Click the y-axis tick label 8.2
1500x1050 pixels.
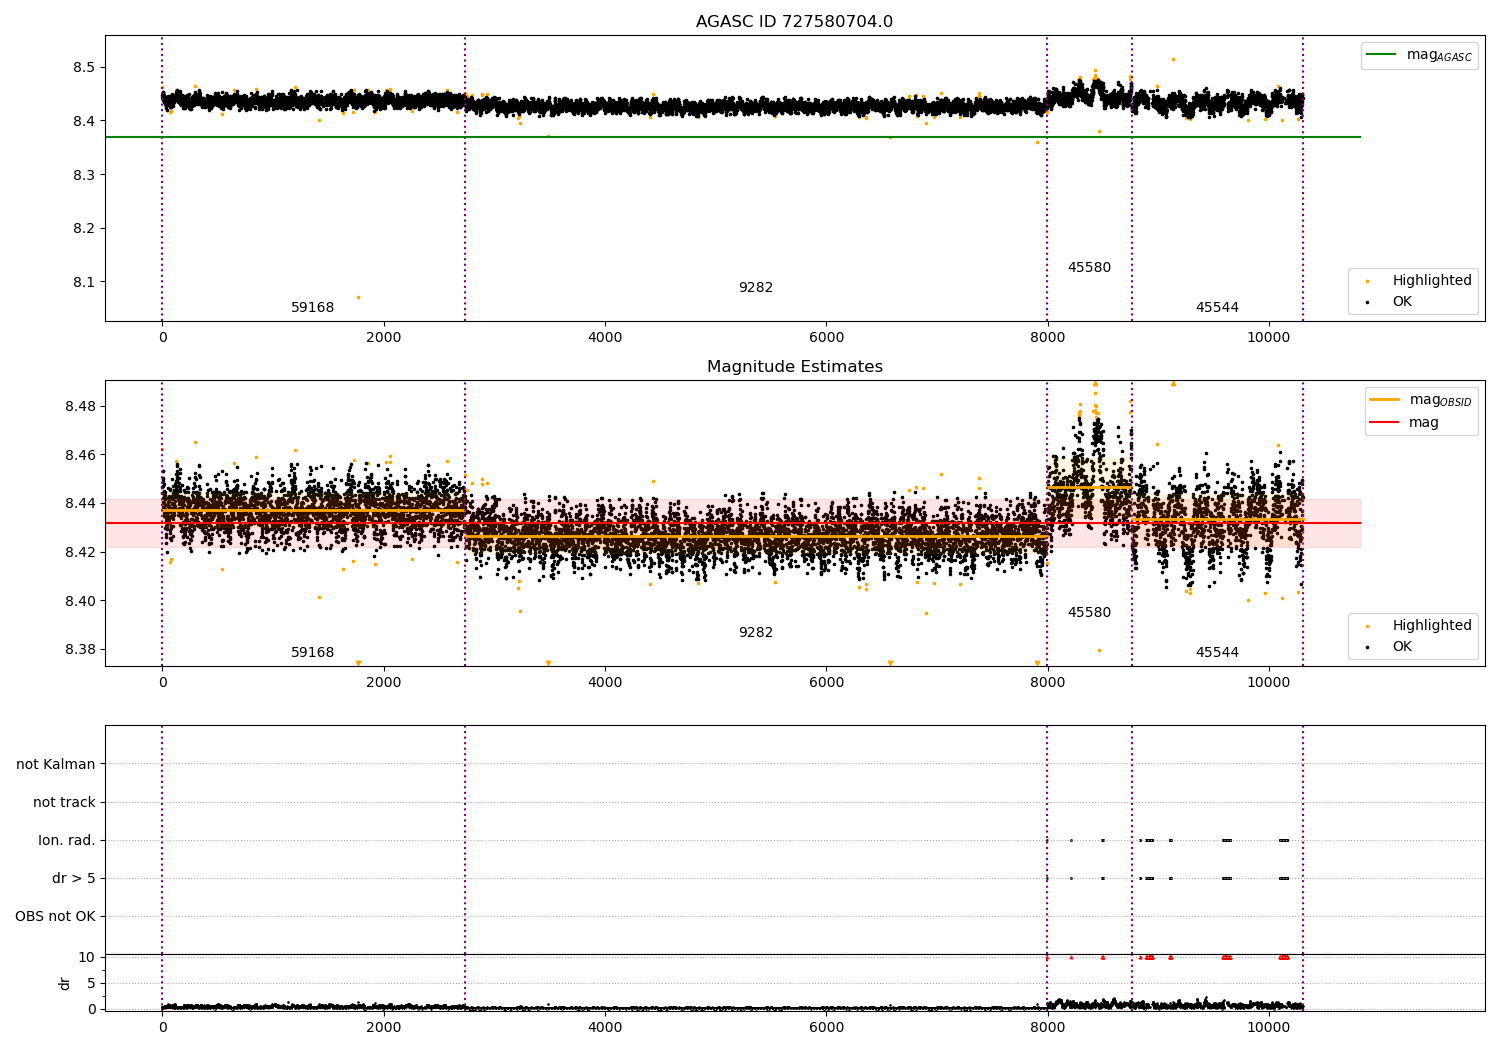(x=84, y=228)
